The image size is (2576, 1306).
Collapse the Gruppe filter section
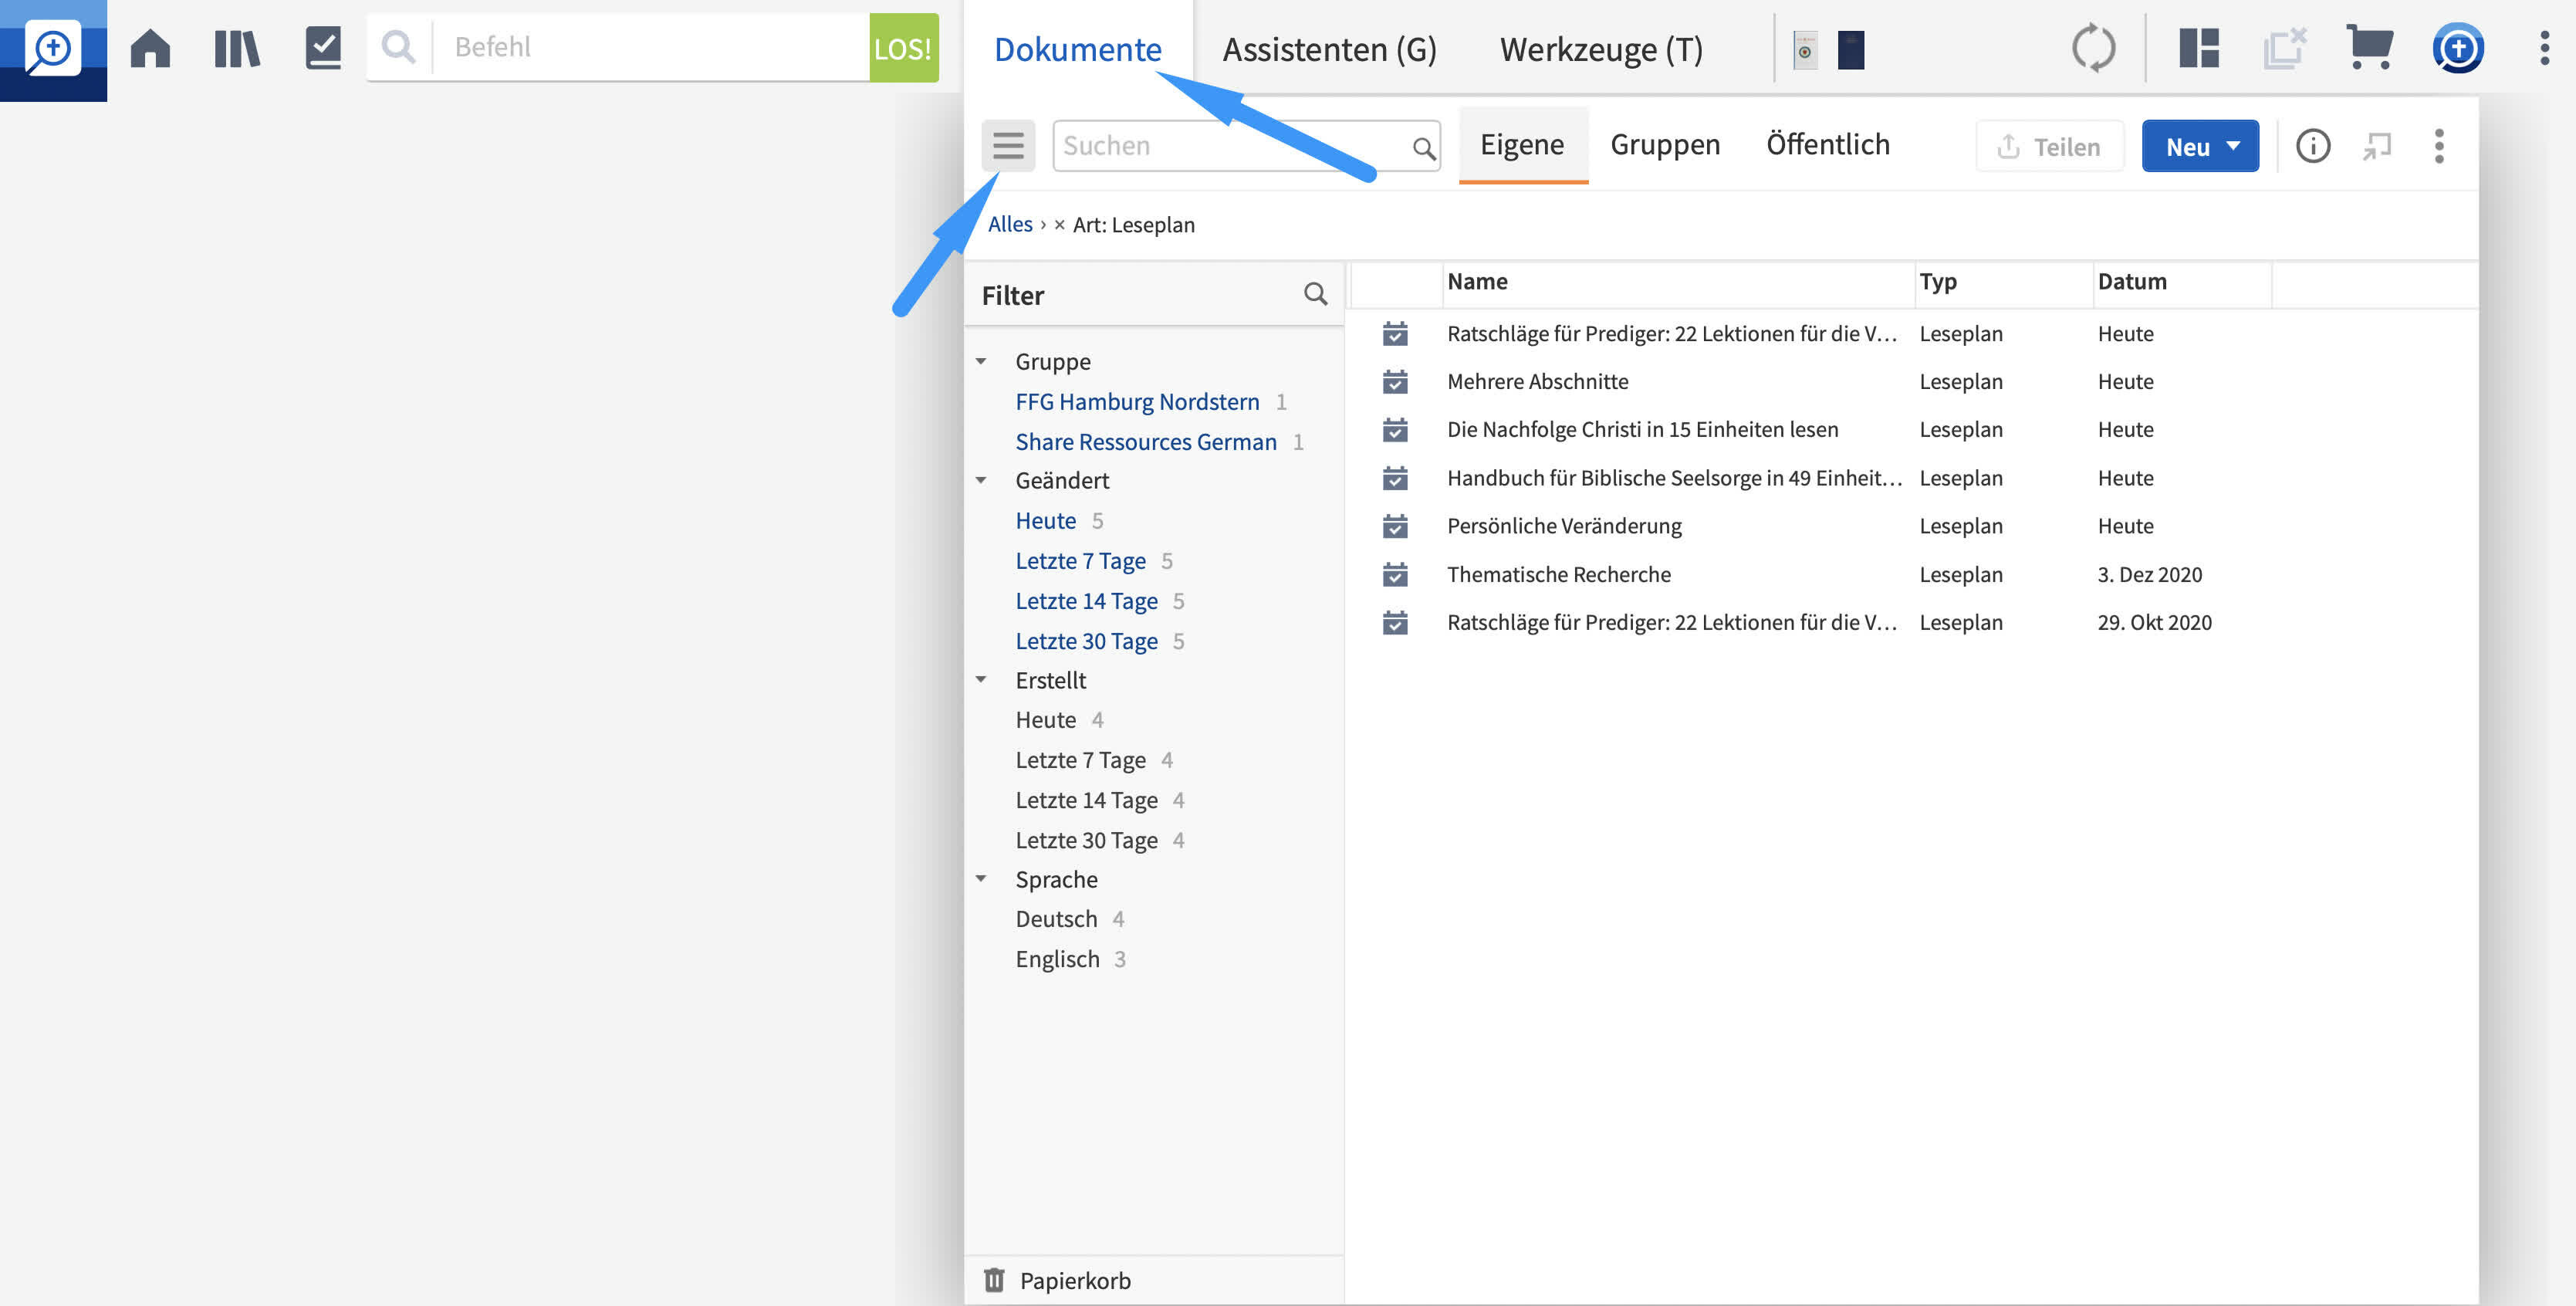click(x=981, y=361)
